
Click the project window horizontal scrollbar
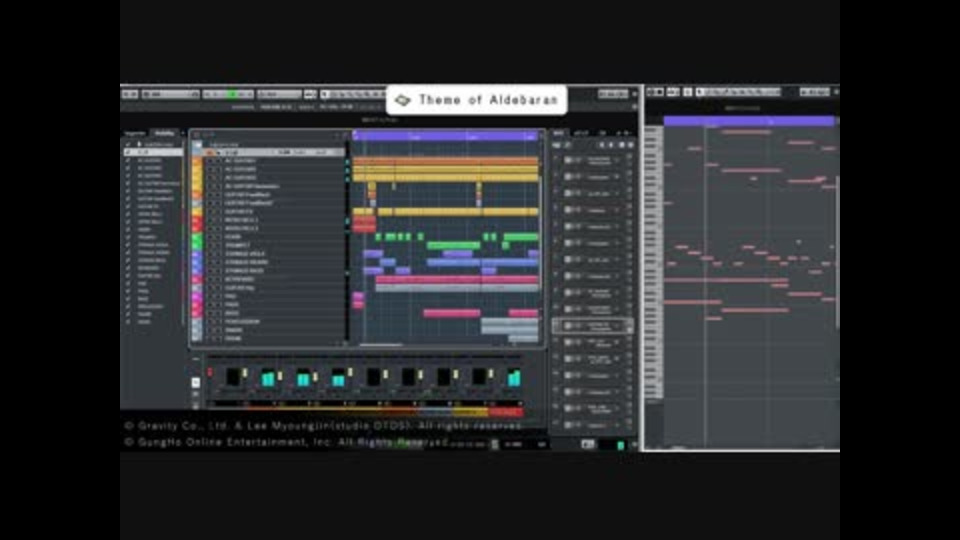coord(381,345)
